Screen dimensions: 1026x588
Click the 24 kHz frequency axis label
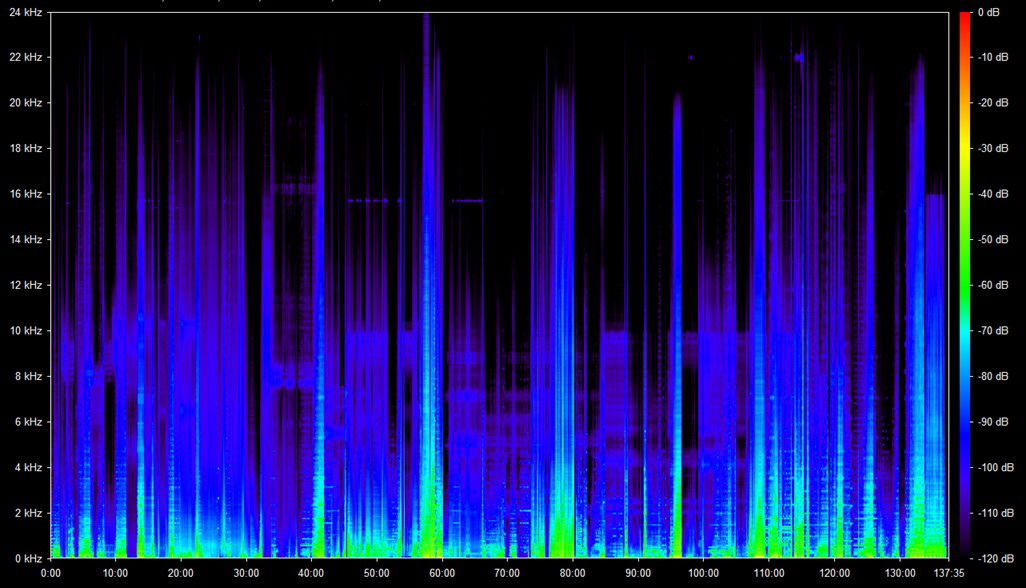[26, 12]
